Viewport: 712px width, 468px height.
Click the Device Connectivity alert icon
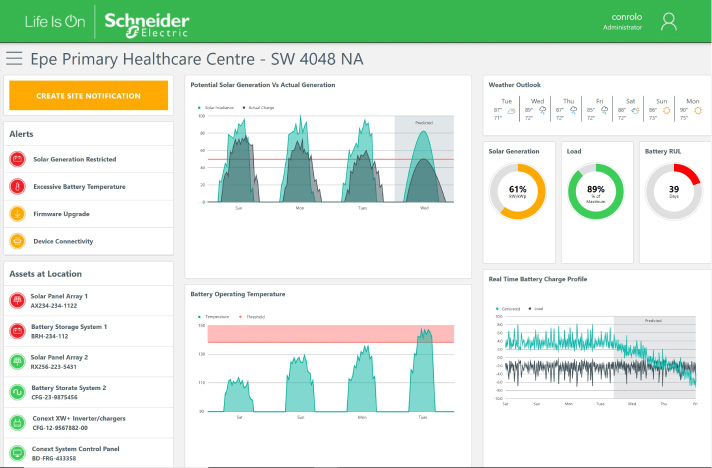[17, 241]
